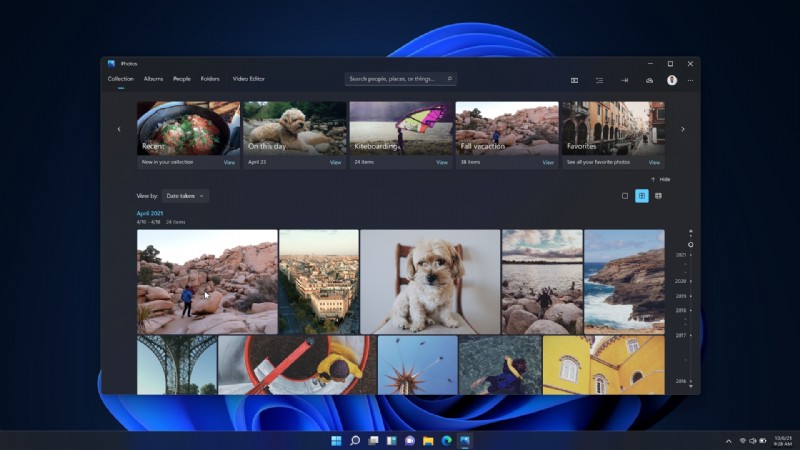Open the Favorites street card image

(613, 128)
